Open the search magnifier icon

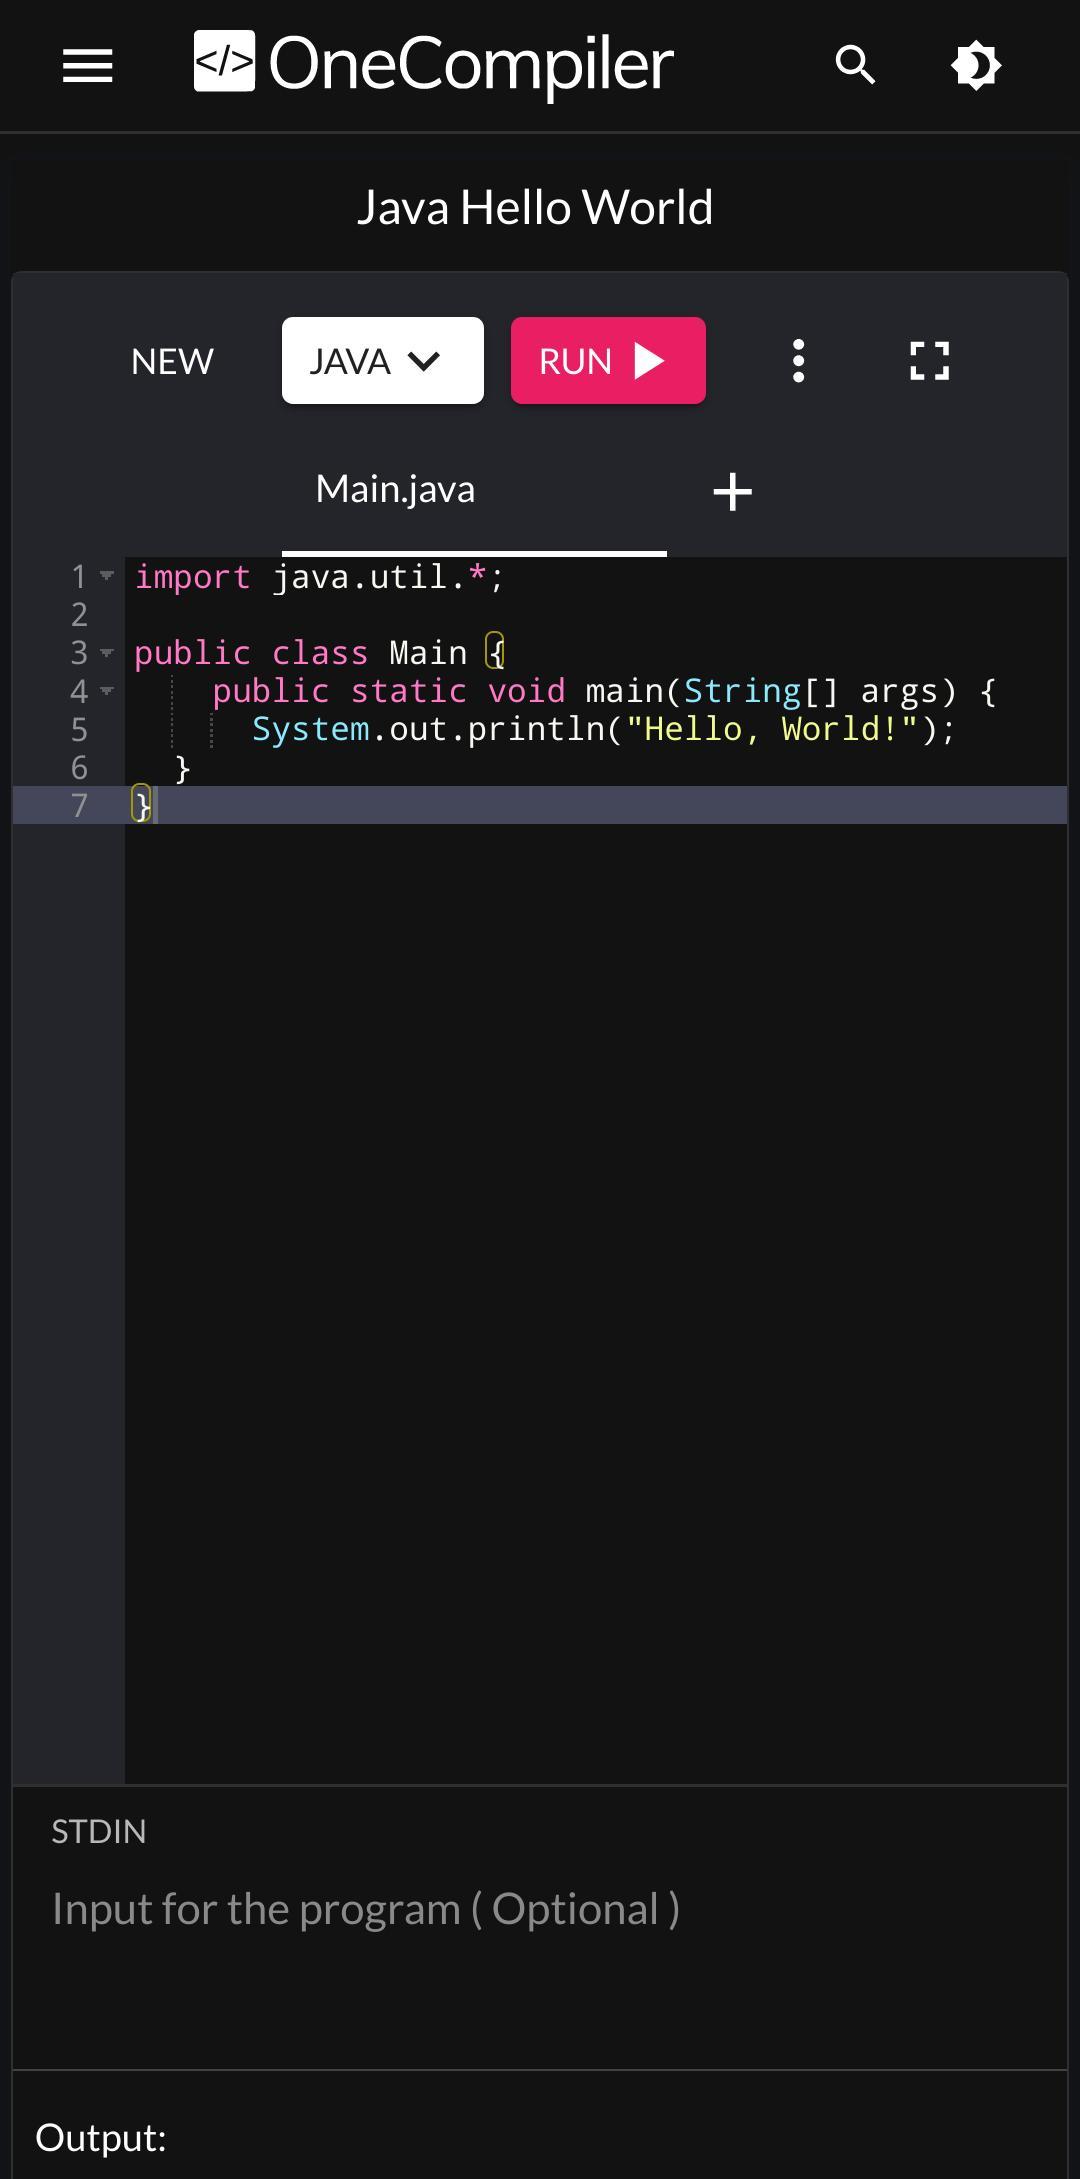[x=855, y=66]
